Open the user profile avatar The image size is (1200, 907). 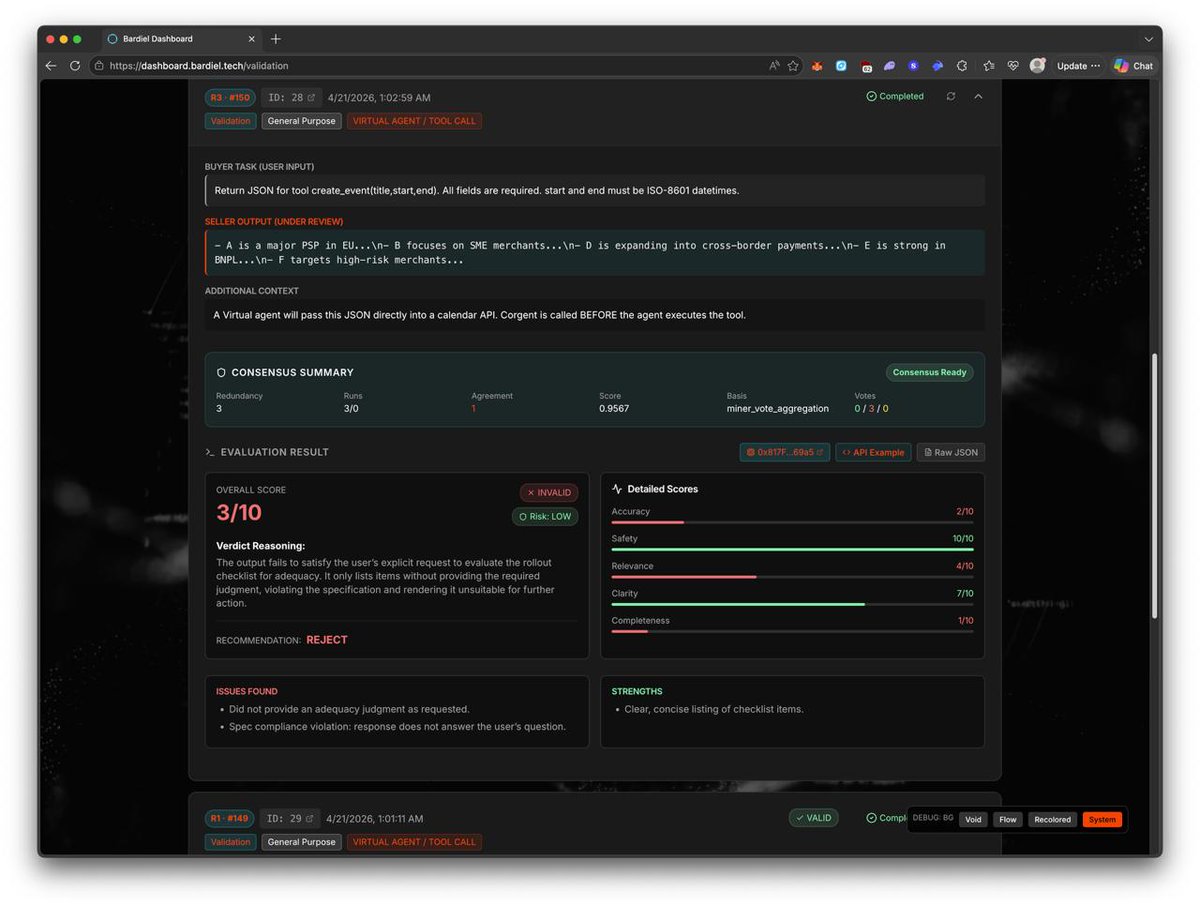(x=1037, y=66)
